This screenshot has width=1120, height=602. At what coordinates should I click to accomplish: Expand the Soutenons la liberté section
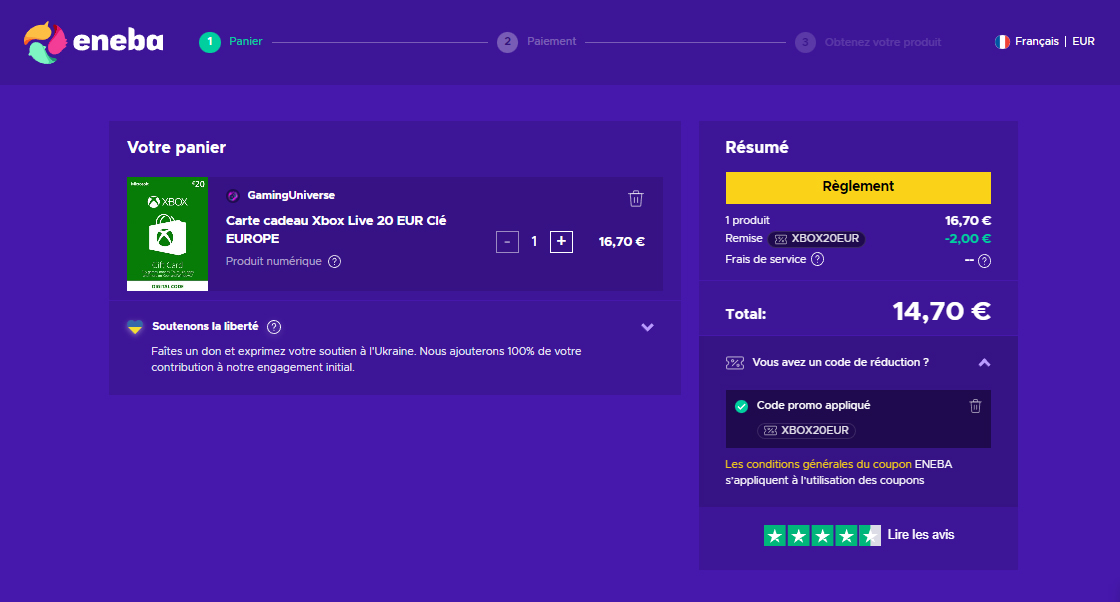coord(647,327)
